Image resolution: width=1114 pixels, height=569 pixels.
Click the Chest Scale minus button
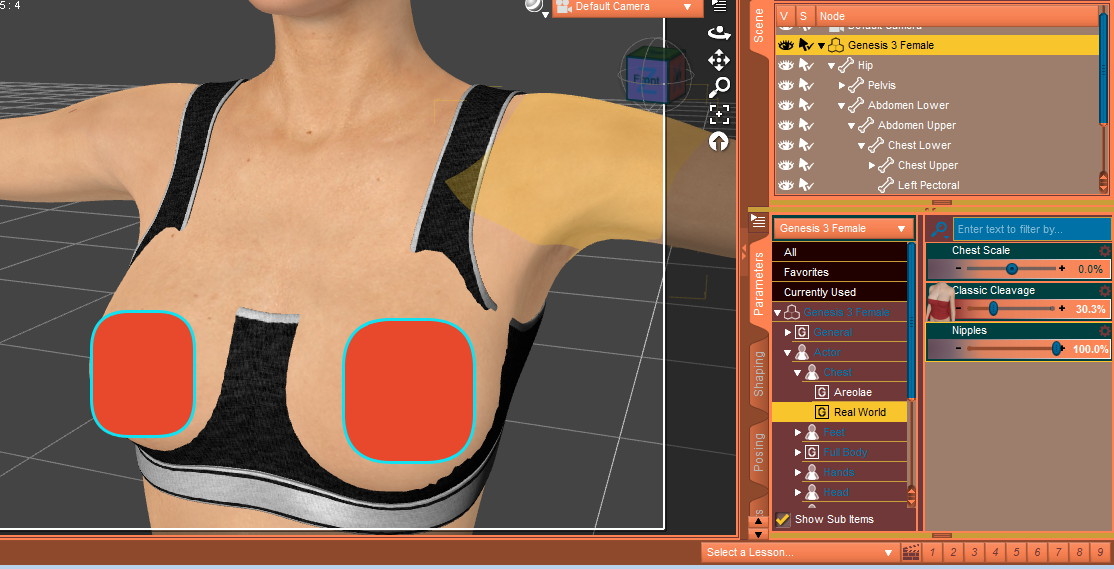point(958,269)
